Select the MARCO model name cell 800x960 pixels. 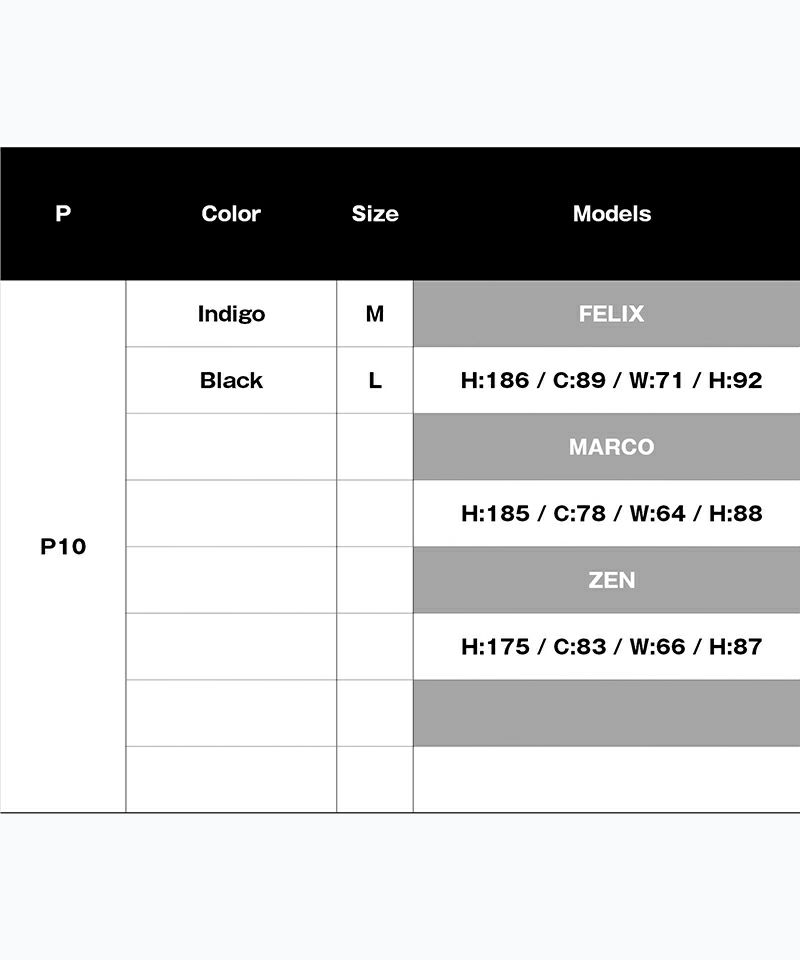611,447
